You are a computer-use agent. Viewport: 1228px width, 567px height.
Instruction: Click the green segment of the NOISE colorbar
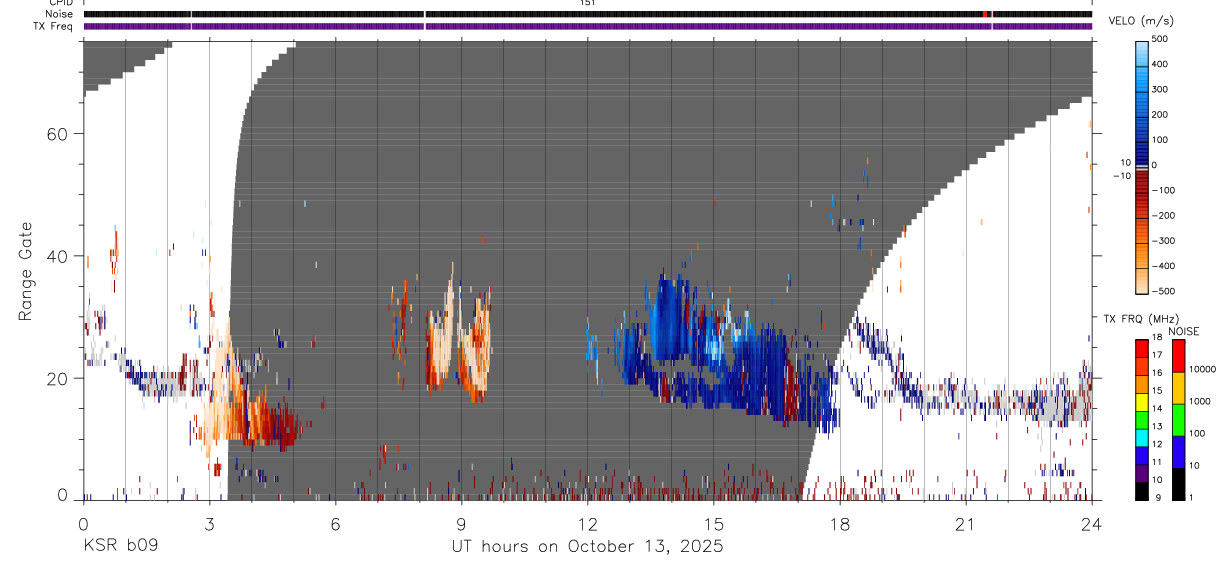(x=1178, y=419)
